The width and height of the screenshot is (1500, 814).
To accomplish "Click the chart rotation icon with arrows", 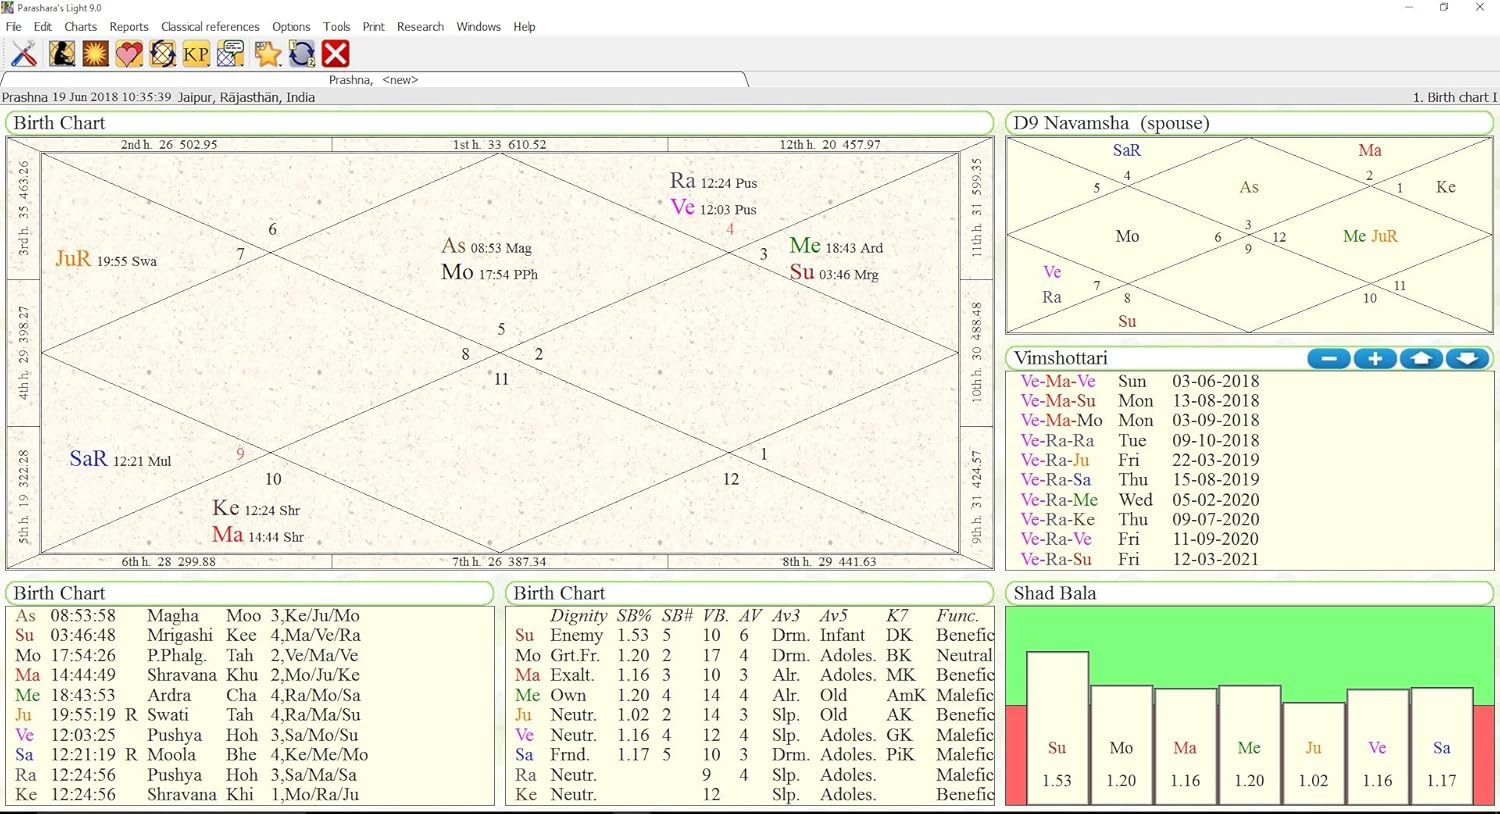I will (162, 54).
